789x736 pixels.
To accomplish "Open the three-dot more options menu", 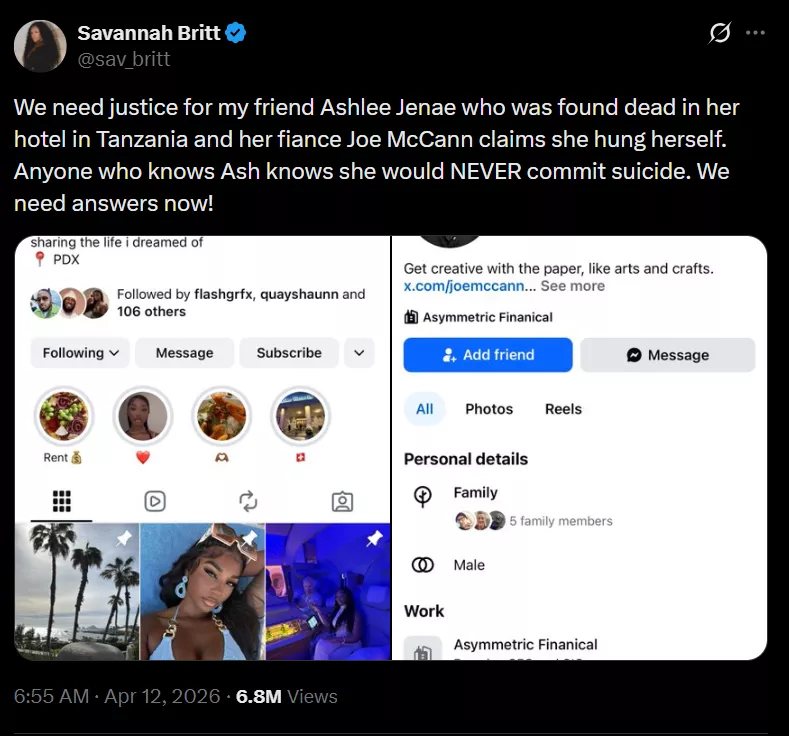I will (x=755, y=32).
